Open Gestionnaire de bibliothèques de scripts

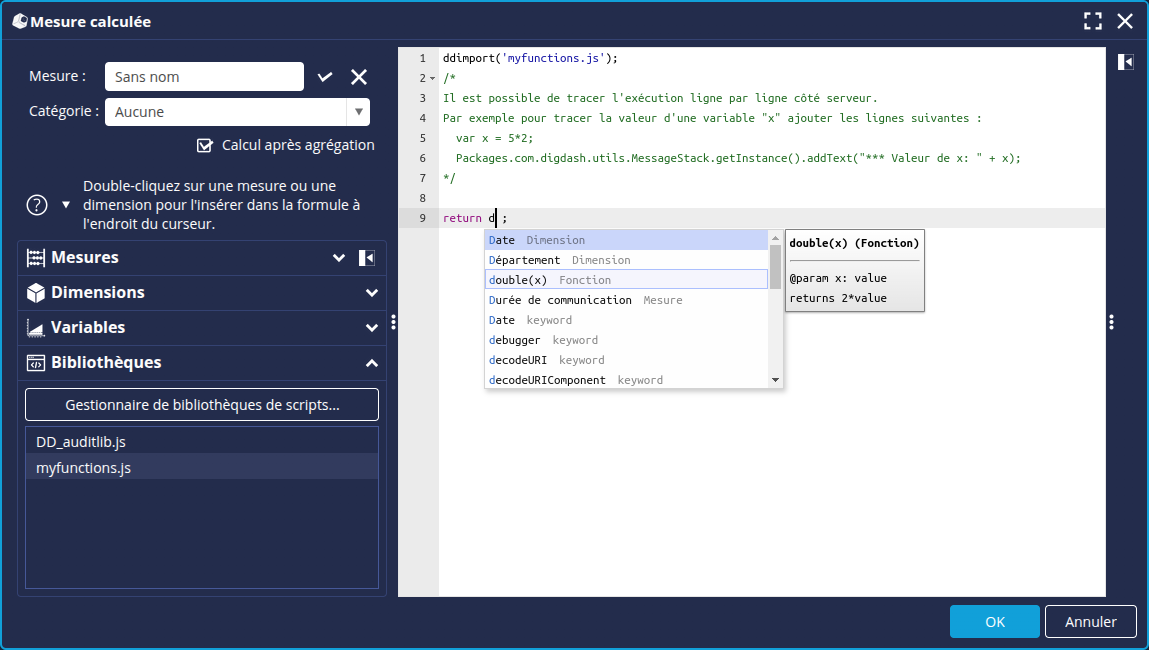point(202,405)
